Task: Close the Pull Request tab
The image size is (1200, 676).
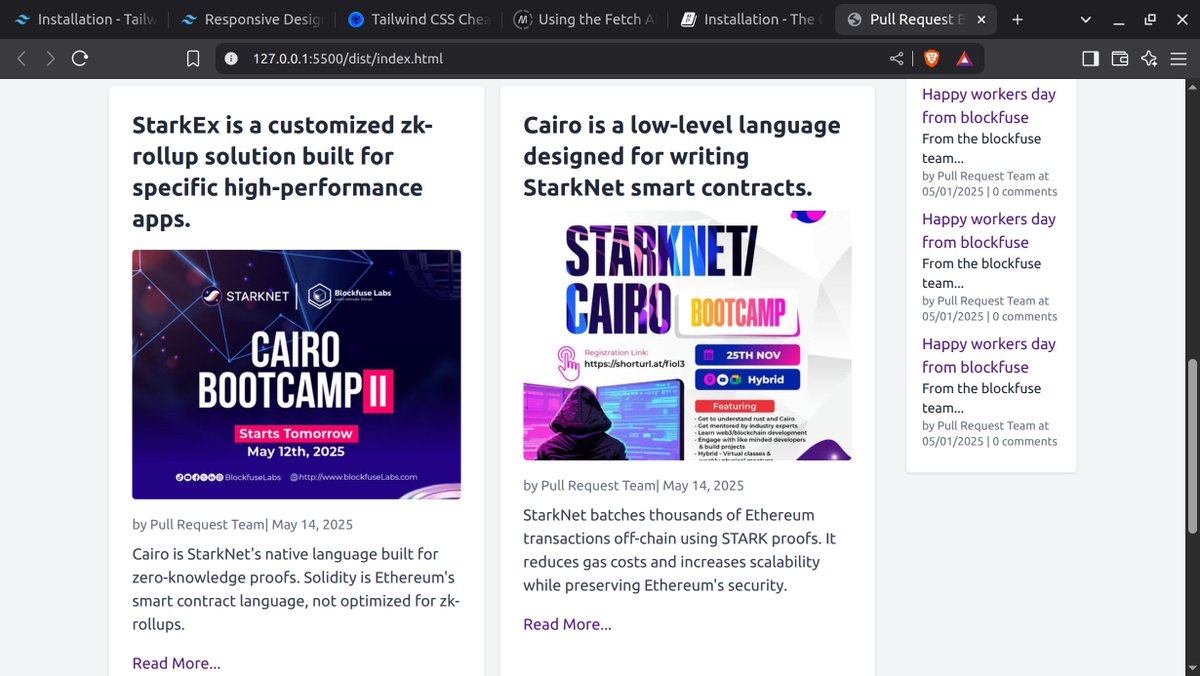Action: [981, 19]
